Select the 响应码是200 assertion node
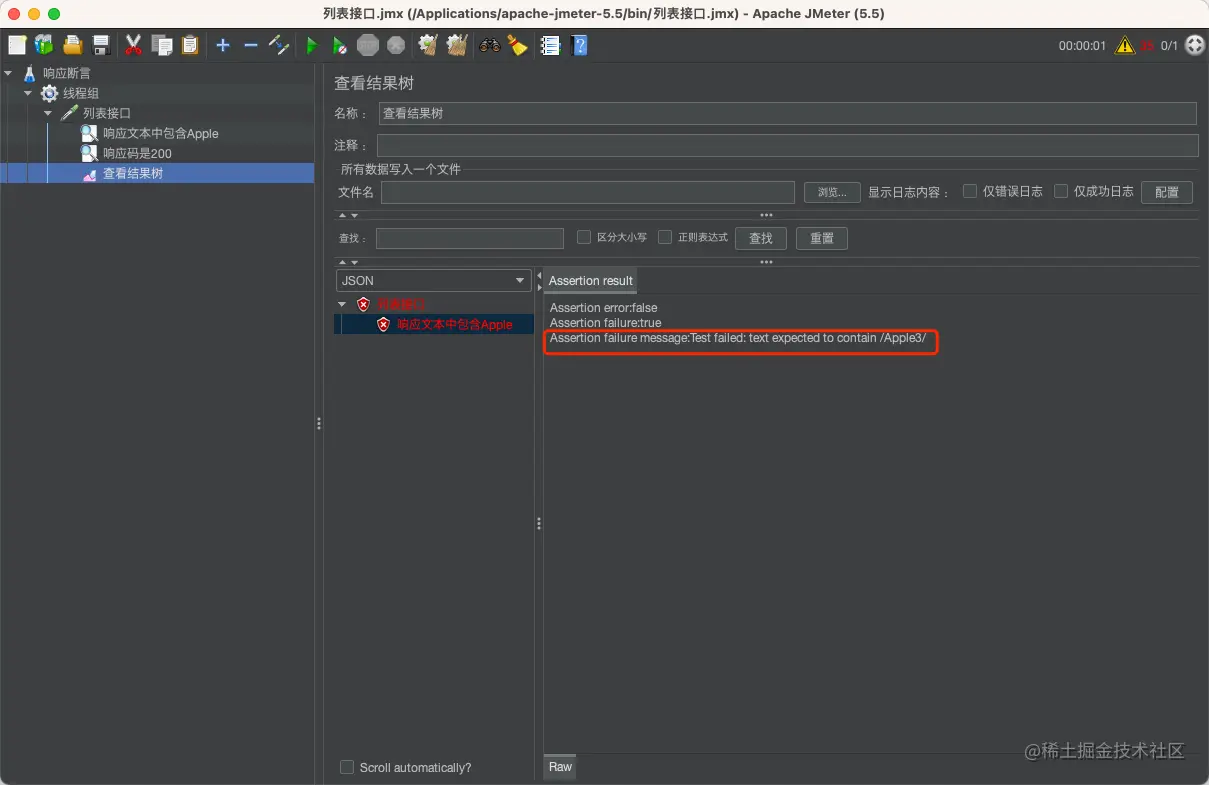1209x785 pixels. (137, 153)
